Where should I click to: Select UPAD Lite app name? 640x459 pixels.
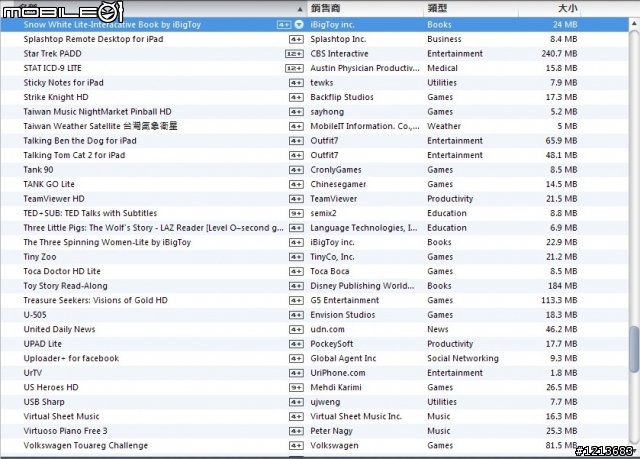click(x=42, y=344)
